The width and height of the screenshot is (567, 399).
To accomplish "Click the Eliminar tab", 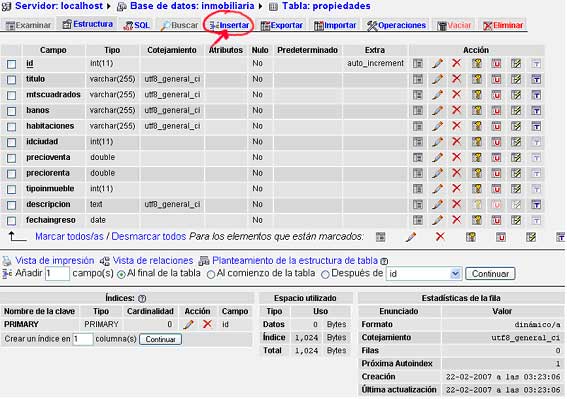I will point(503,25).
